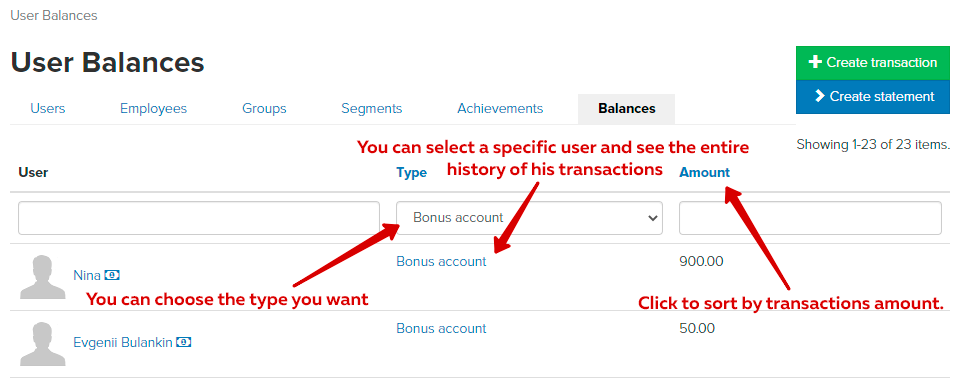Open Nina's Bonus account transaction history

[441, 262]
